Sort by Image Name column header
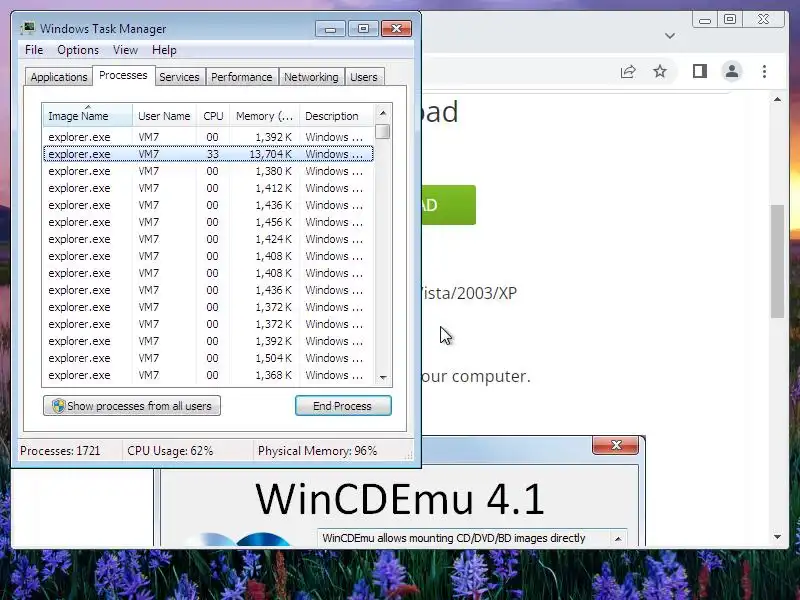This screenshot has width=800, height=600. coord(88,116)
